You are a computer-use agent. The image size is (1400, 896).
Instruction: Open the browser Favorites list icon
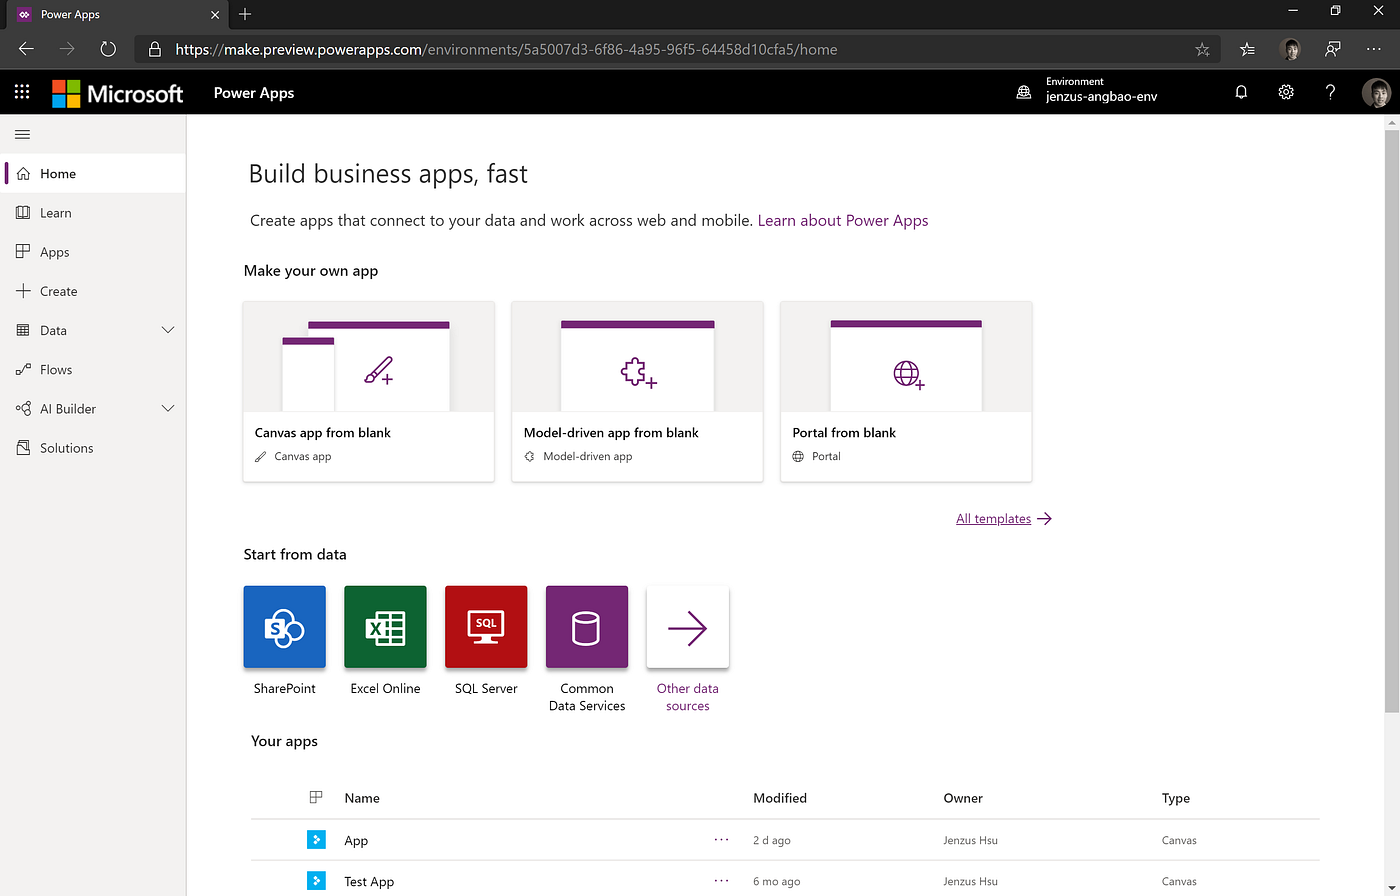coord(1247,49)
